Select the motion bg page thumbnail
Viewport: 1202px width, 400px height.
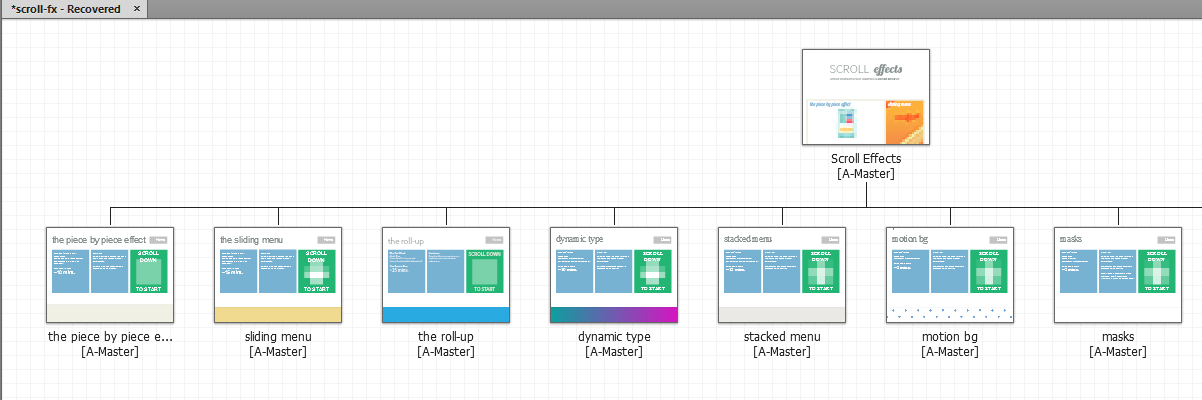[x=950, y=274]
